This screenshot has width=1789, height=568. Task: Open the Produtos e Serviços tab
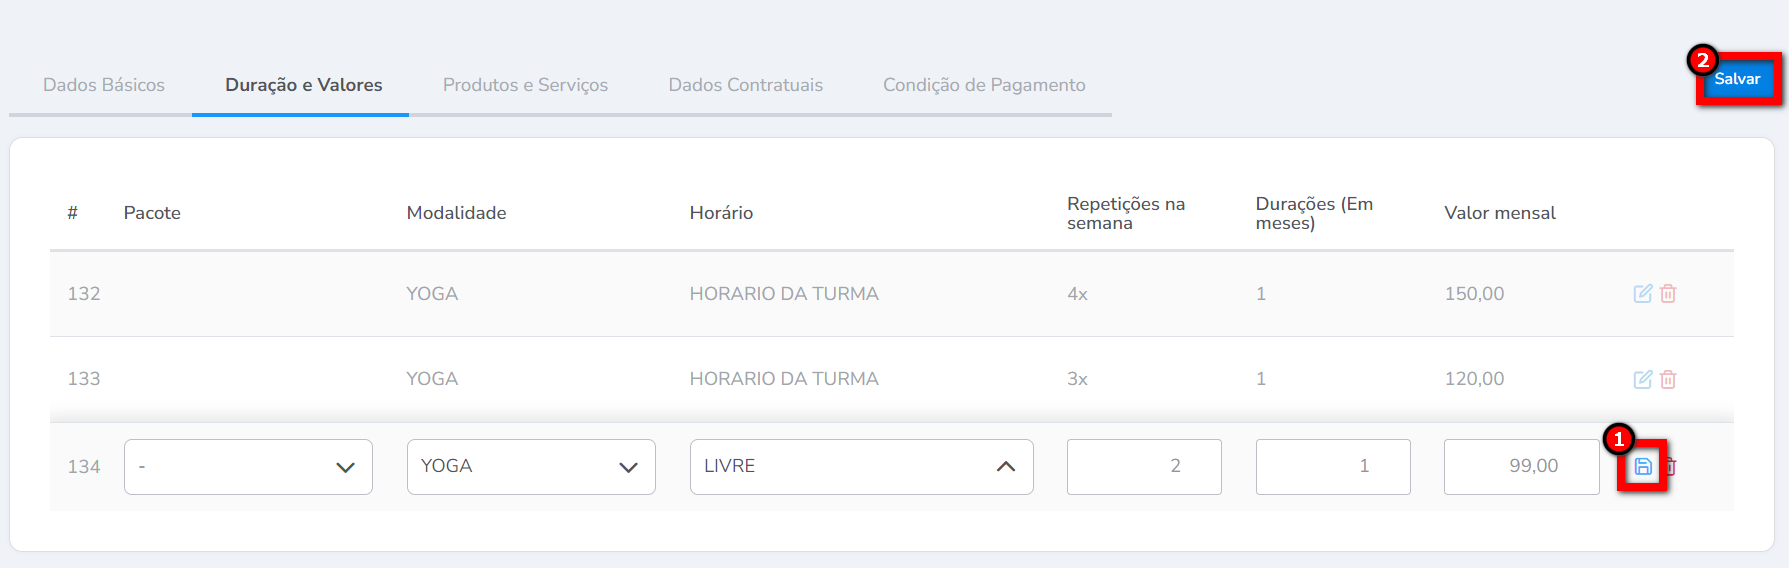click(525, 85)
